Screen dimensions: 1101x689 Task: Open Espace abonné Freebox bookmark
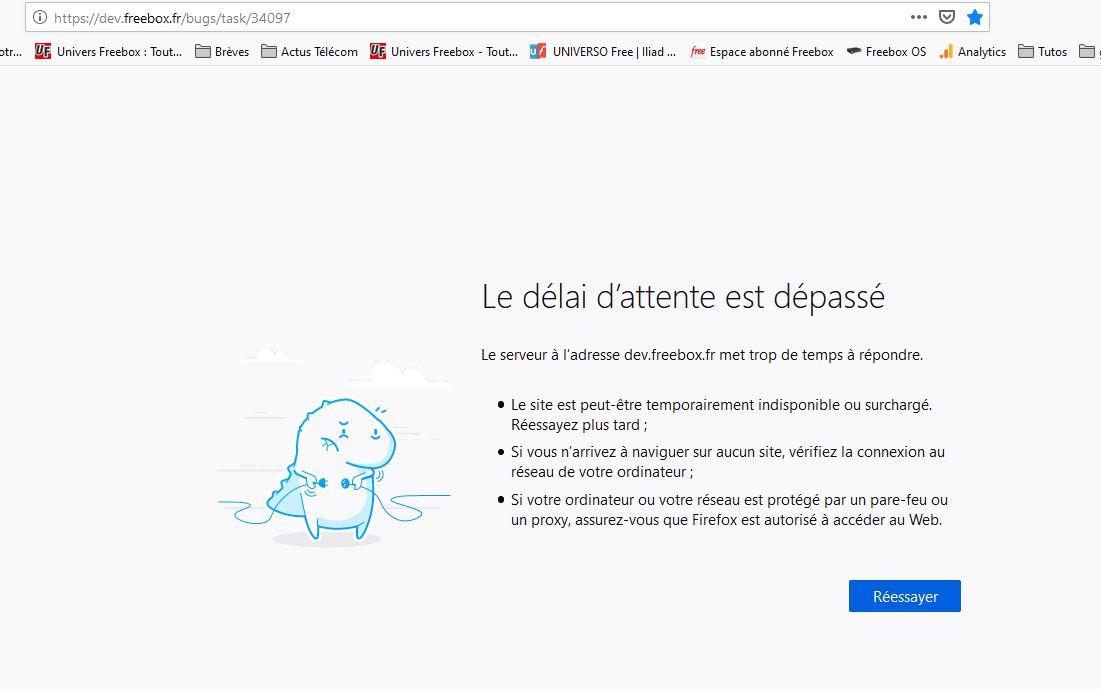tap(761, 51)
